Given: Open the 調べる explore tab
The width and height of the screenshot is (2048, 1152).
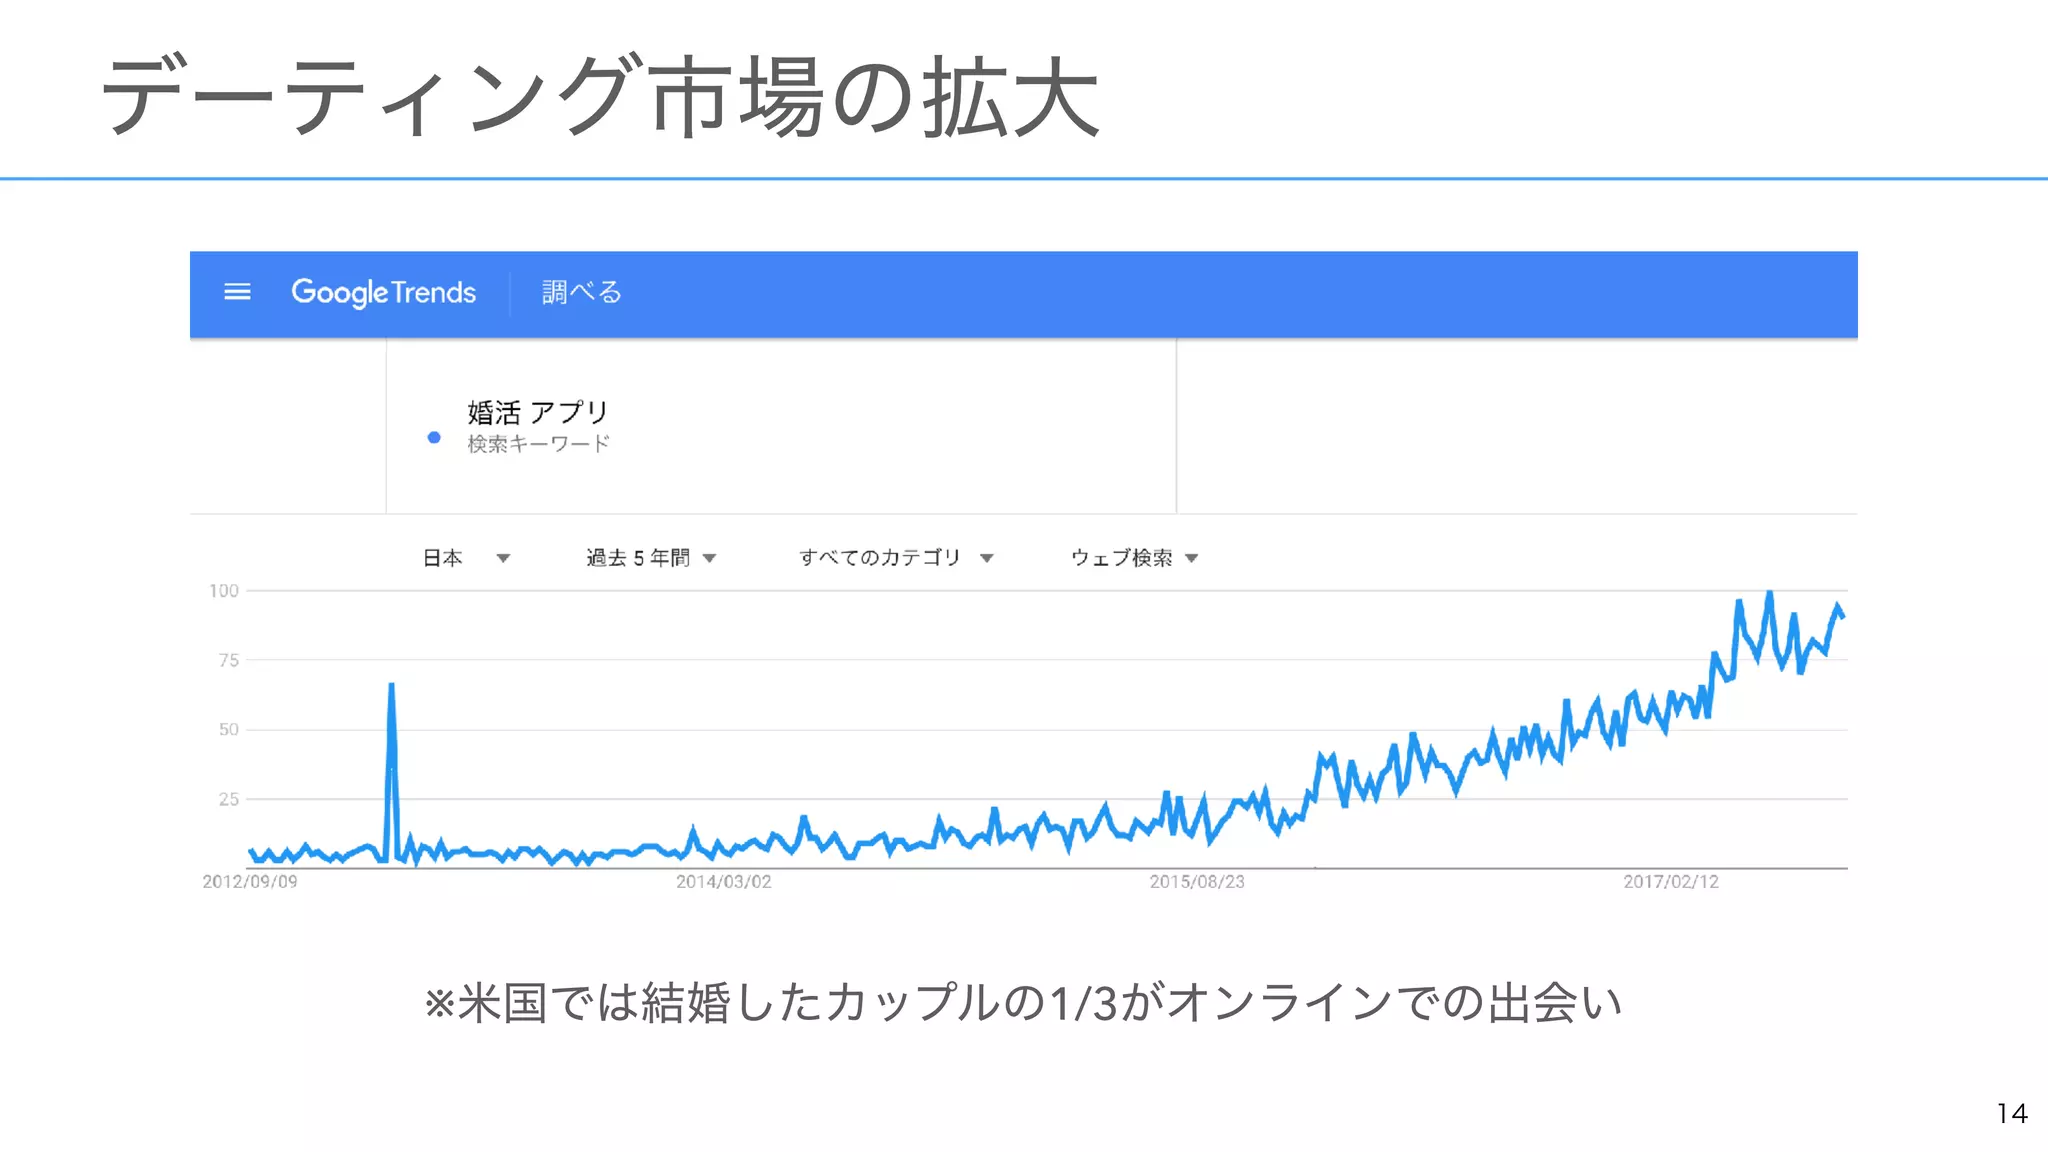Looking at the screenshot, I should pos(582,292).
